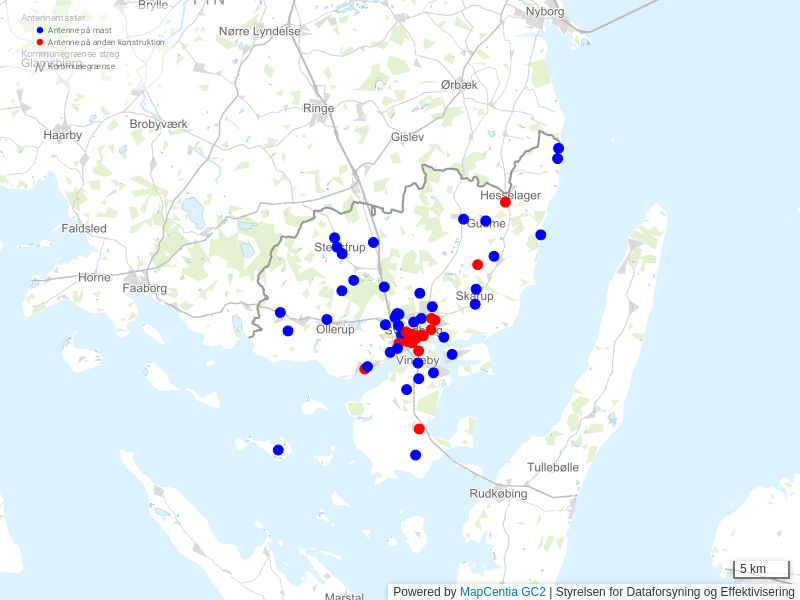Click the northernmost blue marker on the east coast
This screenshot has width=800, height=600.
pyautogui.click(x=558, y=148)
